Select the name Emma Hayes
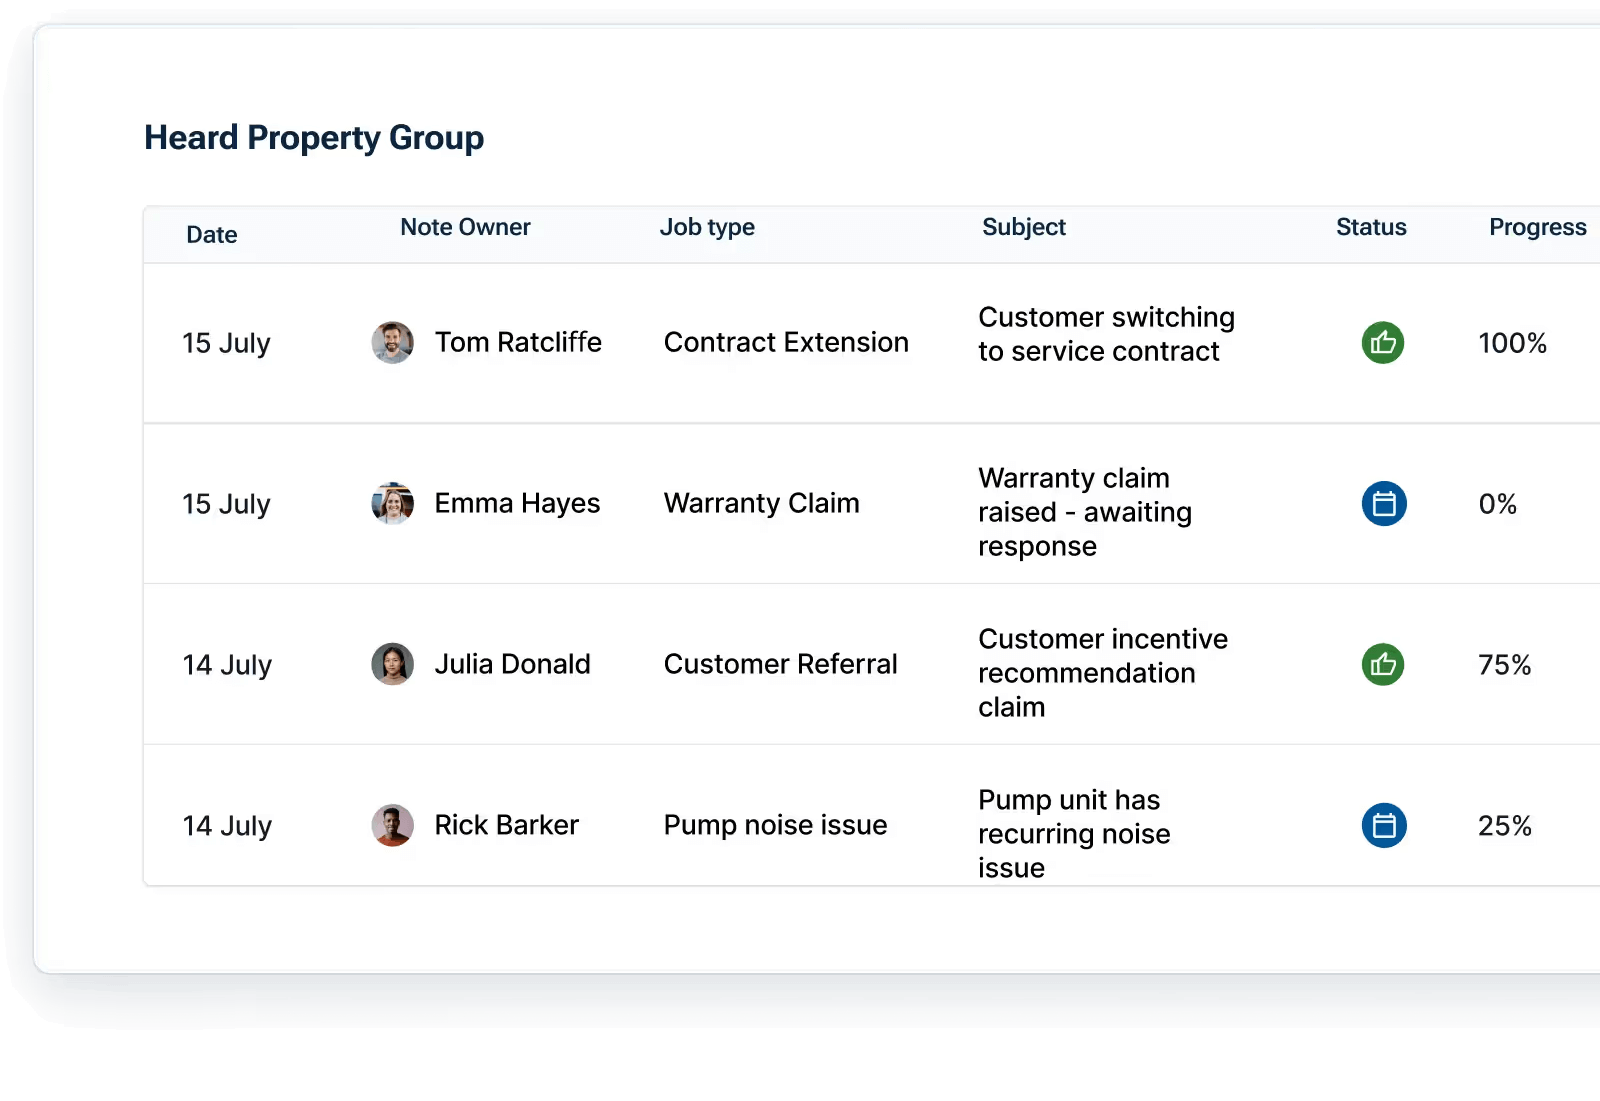Viewport: 1600px width, 1101px height. pos(517,503)
